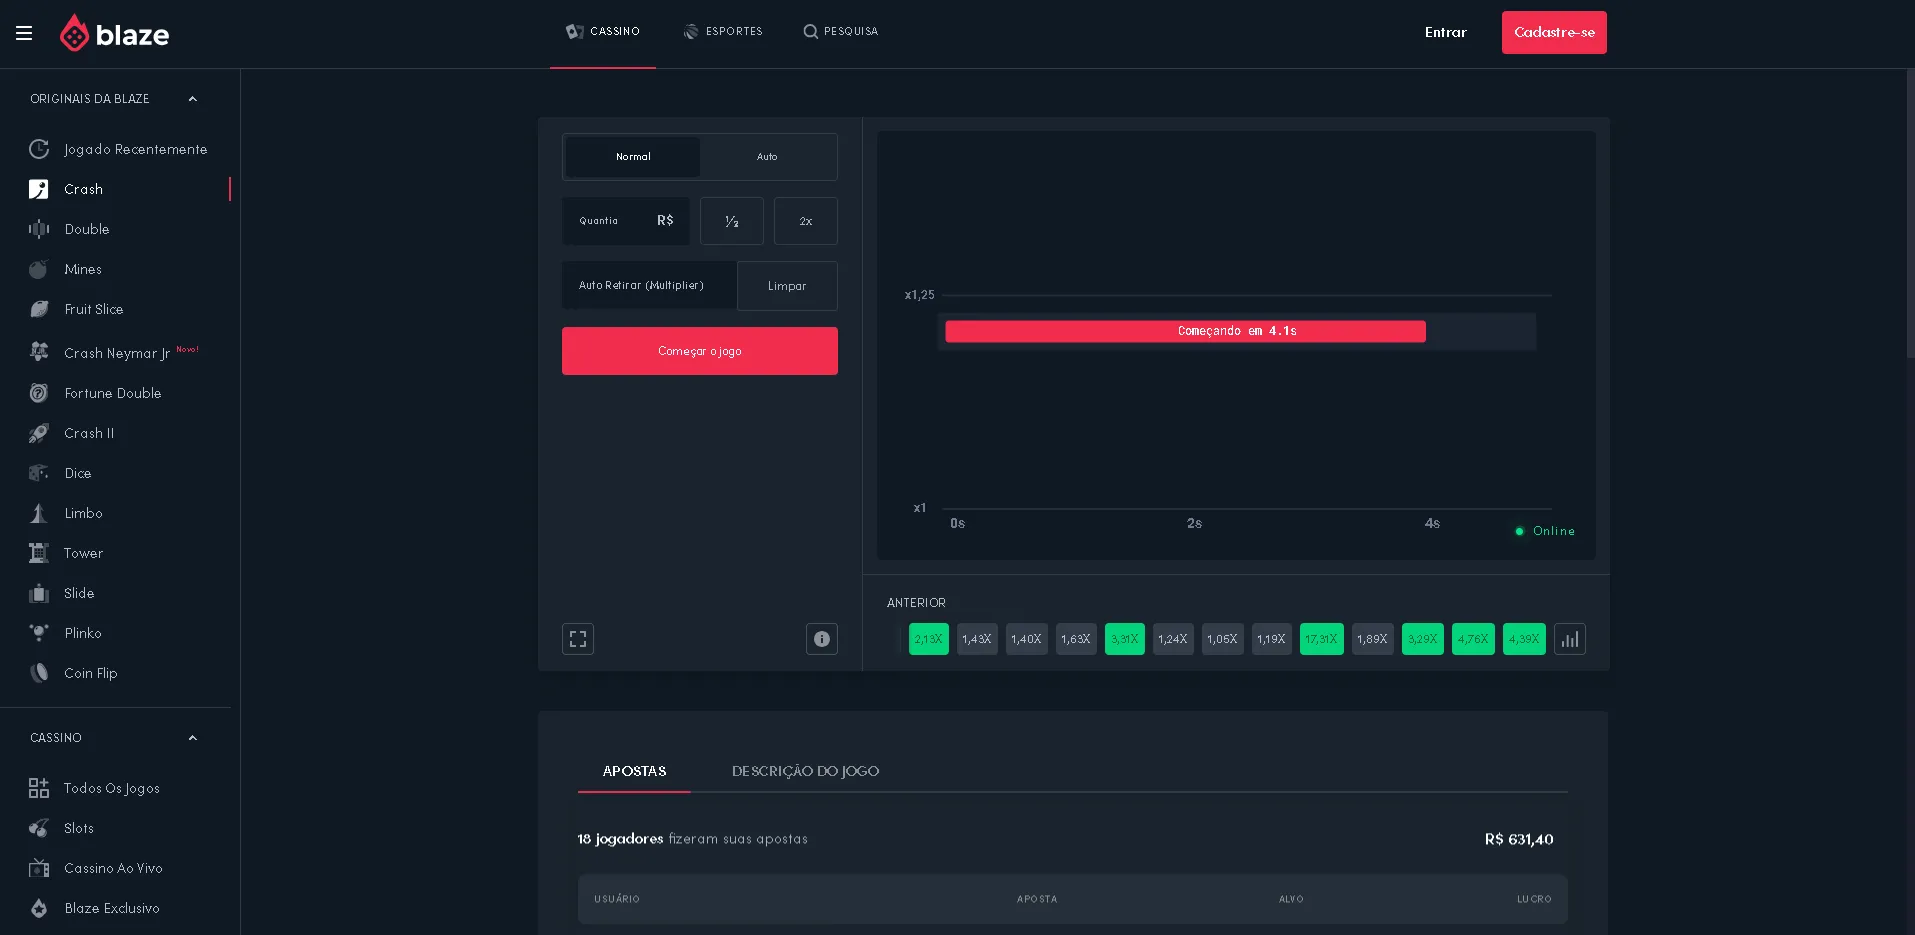This screenshot has height=935, width=1915.
Task: Click the Blaze logo
Action: tap(114, 34)
